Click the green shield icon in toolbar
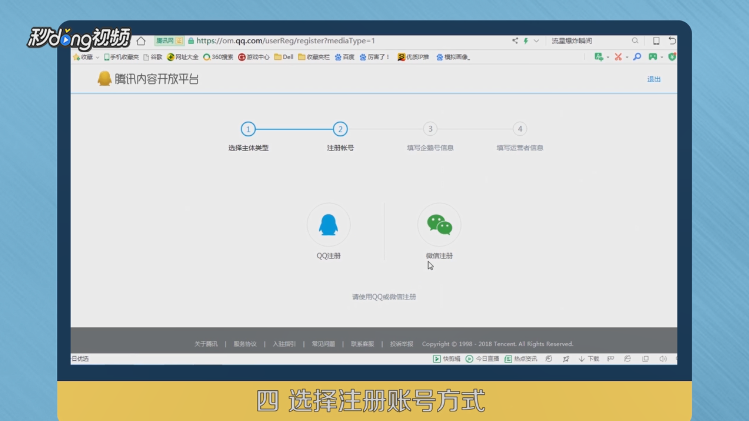The height and width of the screenshot is (421, 749). [672, 57]
